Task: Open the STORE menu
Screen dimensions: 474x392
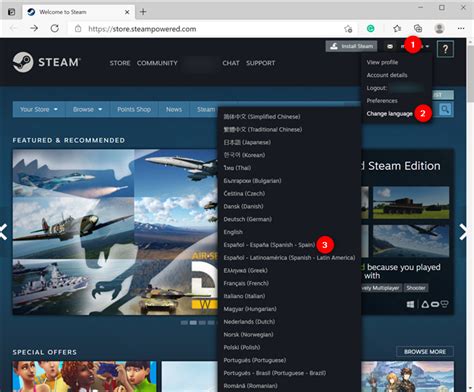Action: pos(120,63)
